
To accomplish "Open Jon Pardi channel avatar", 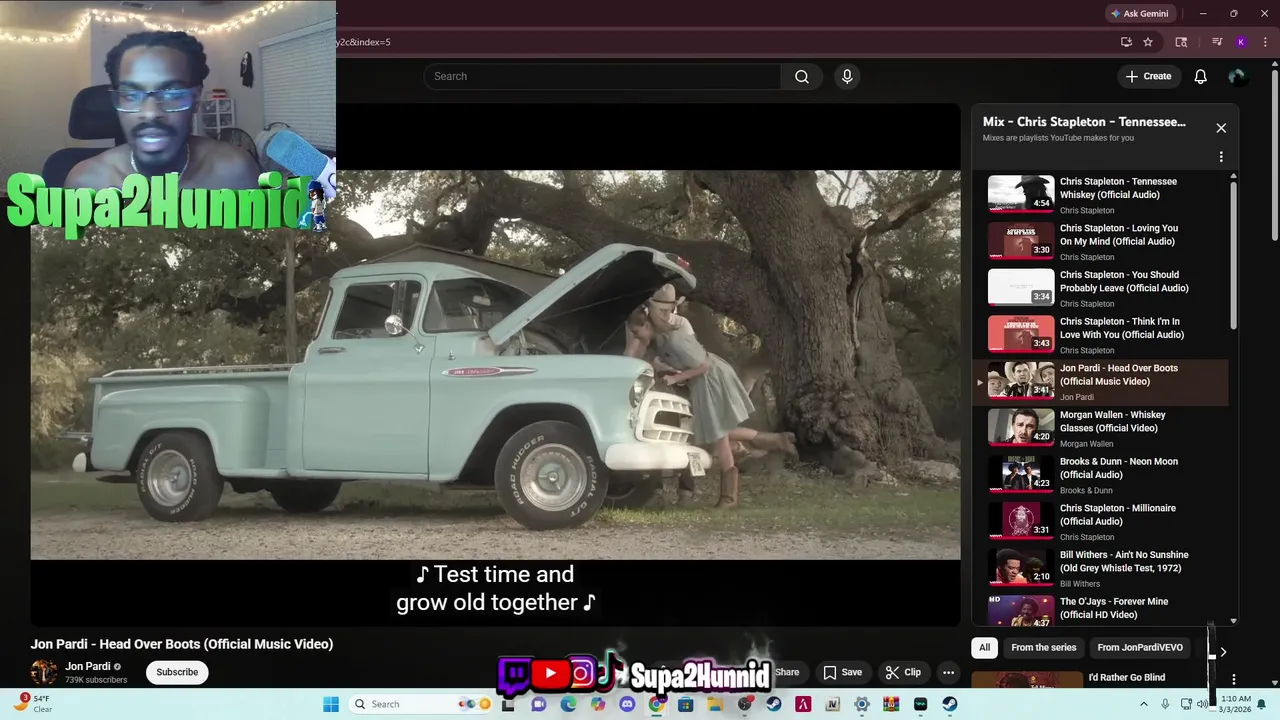I will 44,672.
